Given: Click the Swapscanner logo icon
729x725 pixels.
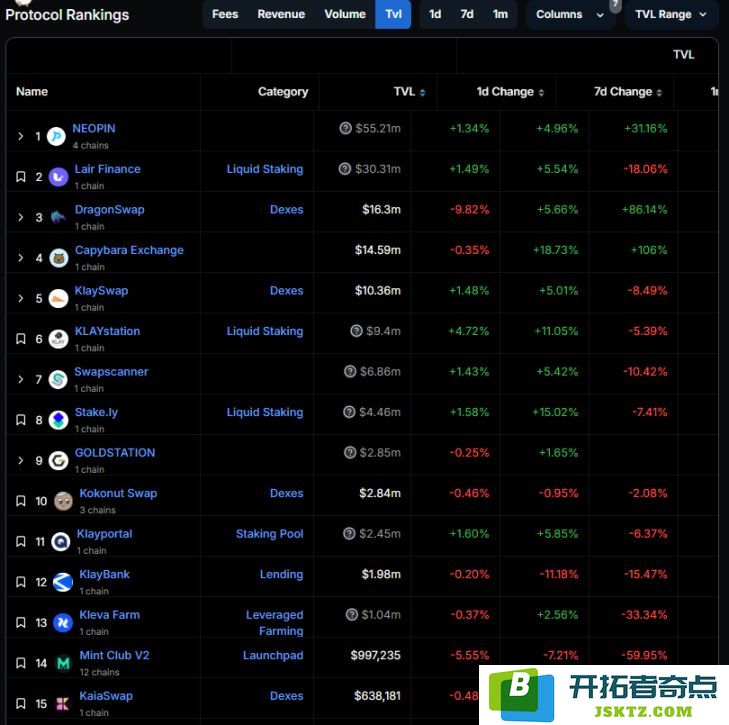Looking at the screenshot, I should coord(58,379).
